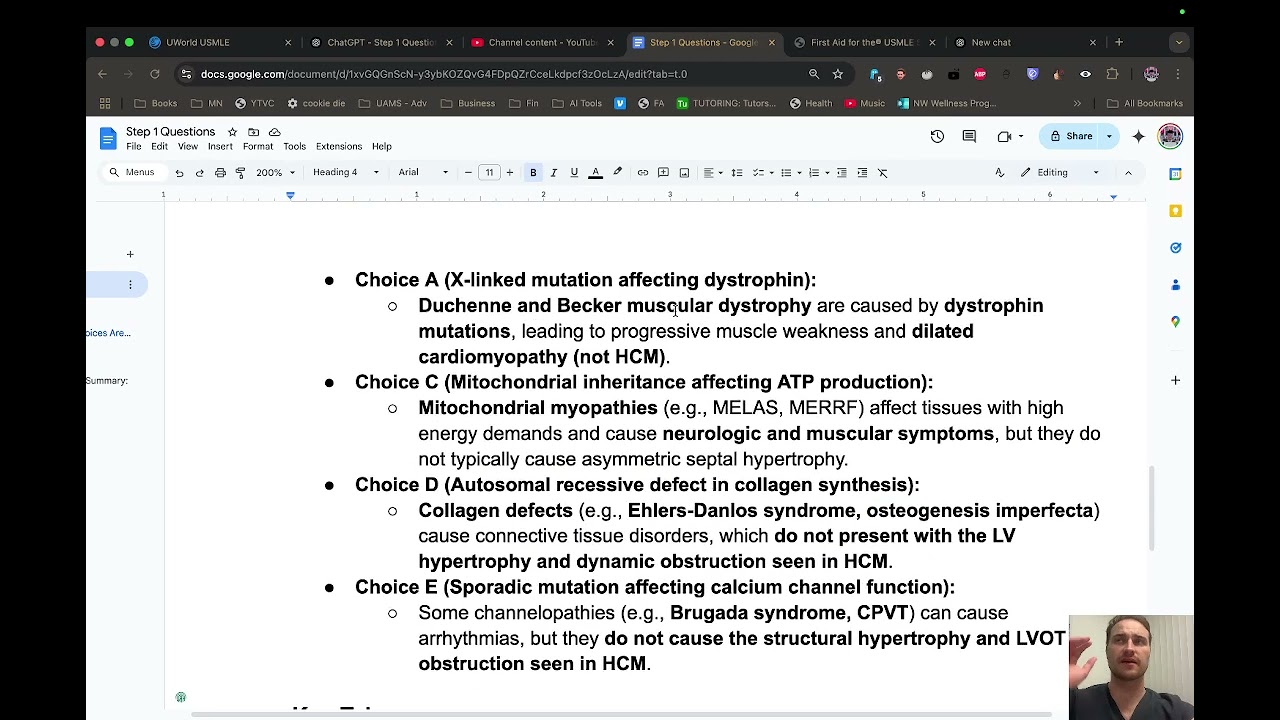Click the Share button

click(1072, 136)
